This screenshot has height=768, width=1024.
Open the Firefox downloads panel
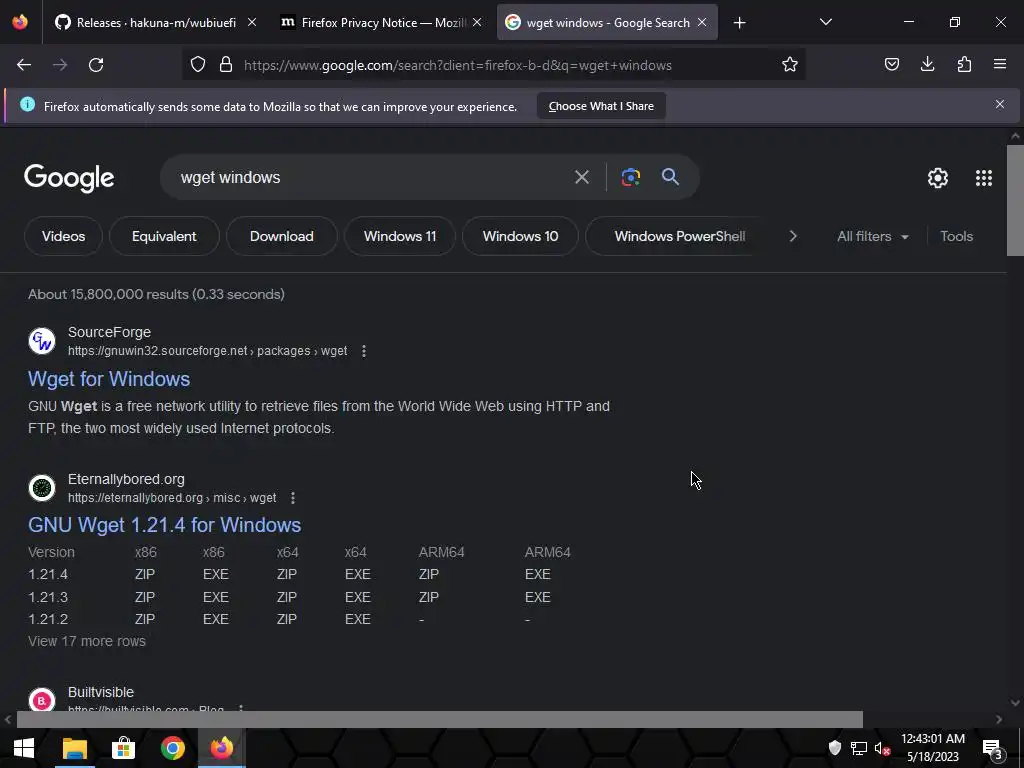pyautogui.click(x=927, y=65)
